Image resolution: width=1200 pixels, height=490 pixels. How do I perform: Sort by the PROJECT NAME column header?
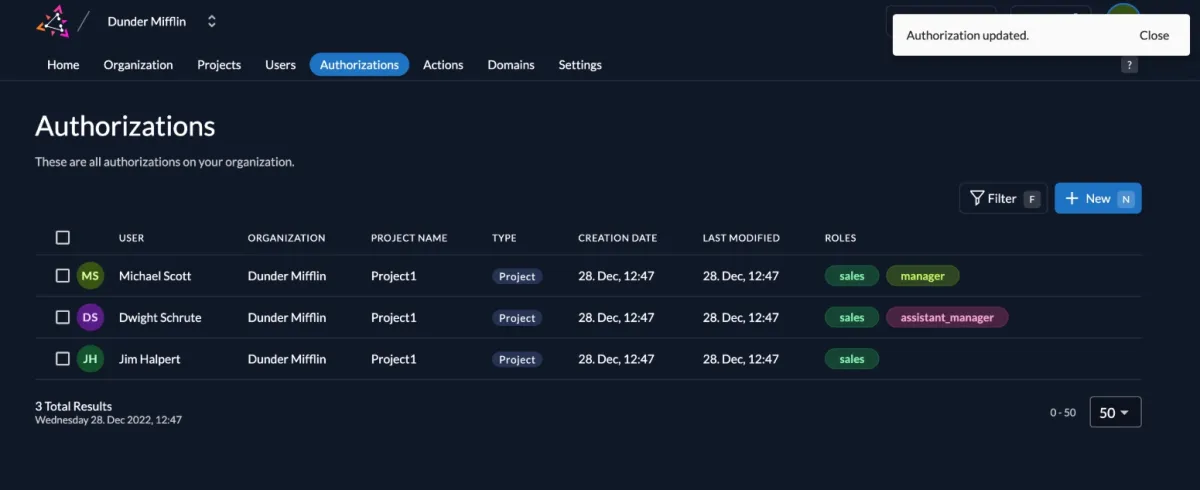(x=409, y=238)
